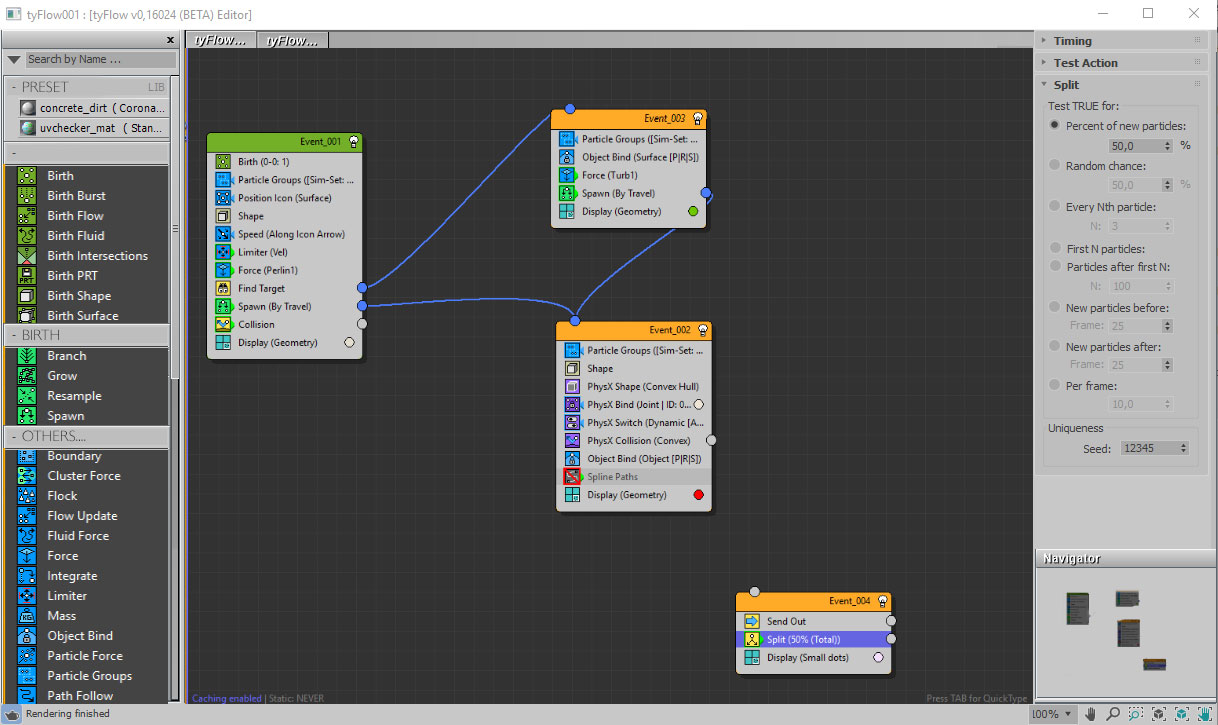This screenshot has width=1218, height=725.
Task: Click the Birth Burst icon in operator list
Action: tap(28, 196)
